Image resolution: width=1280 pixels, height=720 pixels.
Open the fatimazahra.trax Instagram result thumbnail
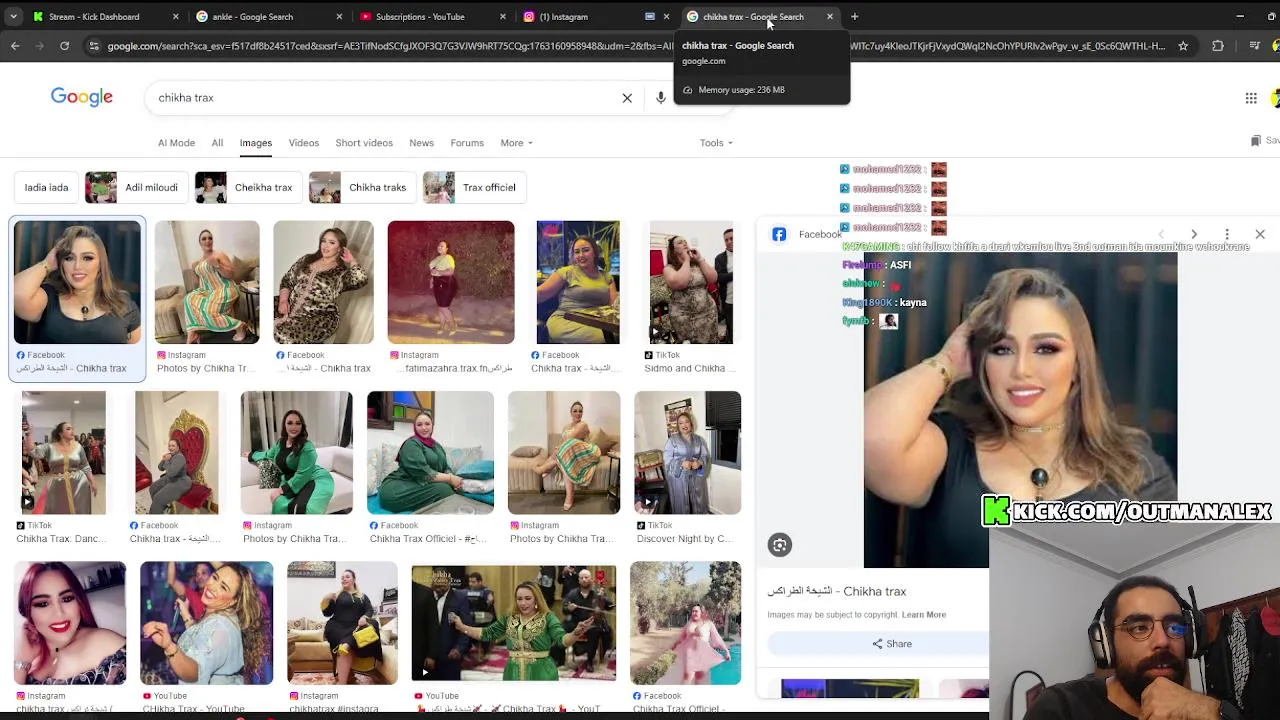tap(451, 282)
